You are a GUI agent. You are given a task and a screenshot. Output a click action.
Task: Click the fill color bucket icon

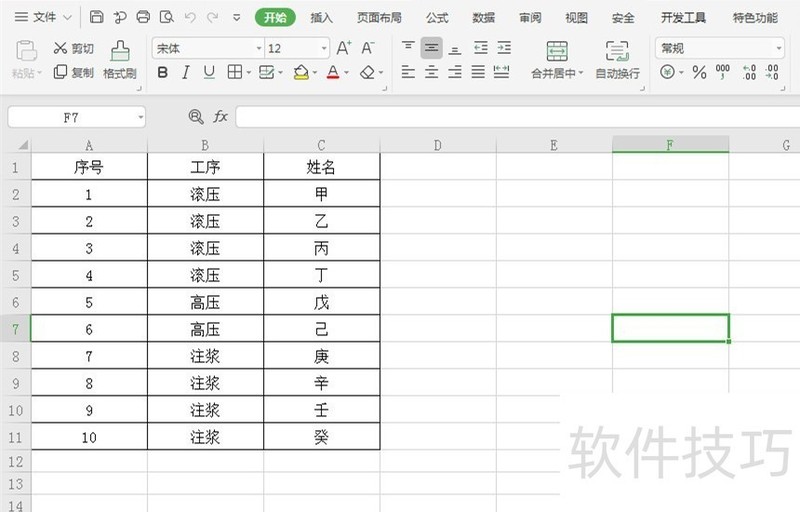click(x=301, y=72)
